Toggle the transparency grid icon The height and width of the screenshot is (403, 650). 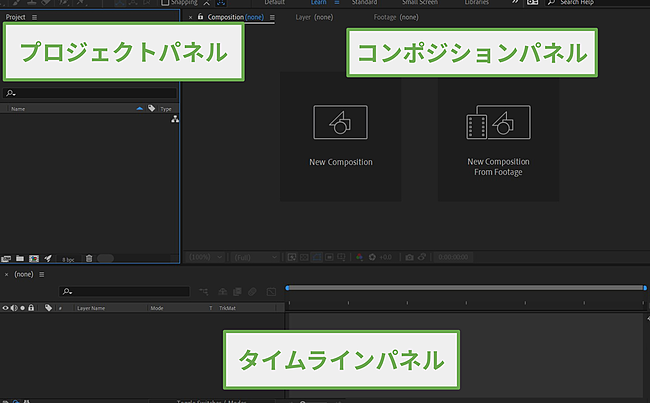point(304,257)
